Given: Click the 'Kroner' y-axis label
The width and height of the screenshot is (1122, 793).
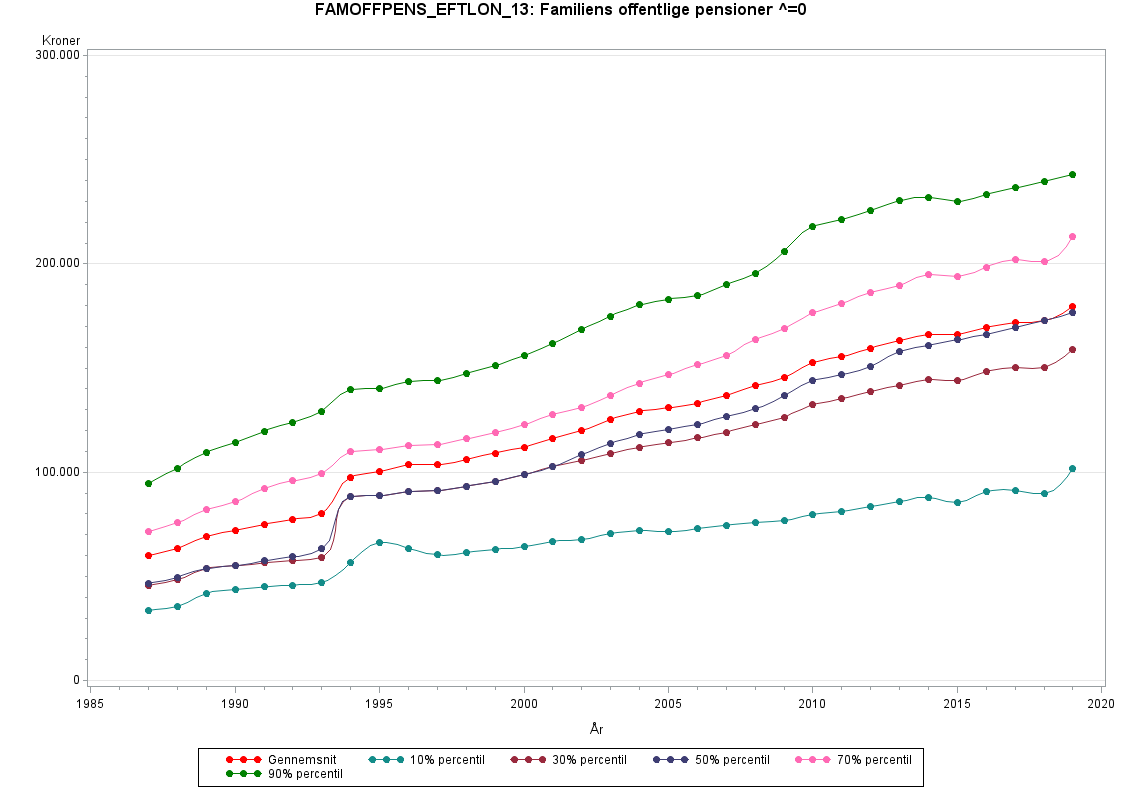Looking at the screenshot, I should (x=61, y=41).
